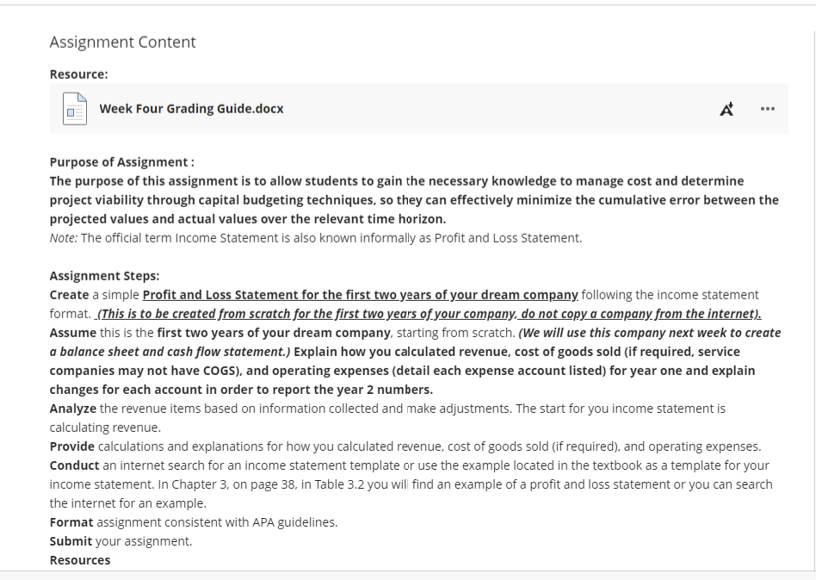Click the bold word 'Analyze'
This screenshot has width=816, height=580.
pyautogui.click(x=73, y=409)
